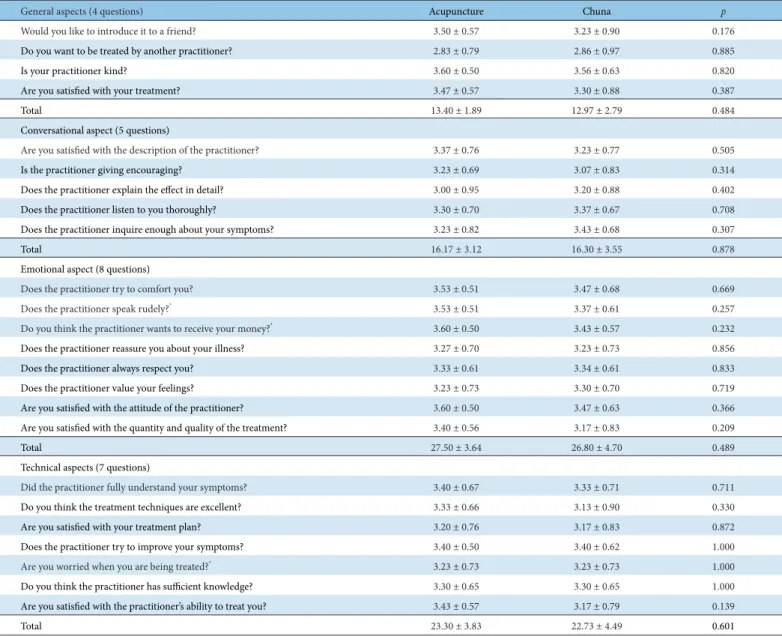Click the p value 0.669
This screenshot has width=782, height=636.
[x=723, y=289]
